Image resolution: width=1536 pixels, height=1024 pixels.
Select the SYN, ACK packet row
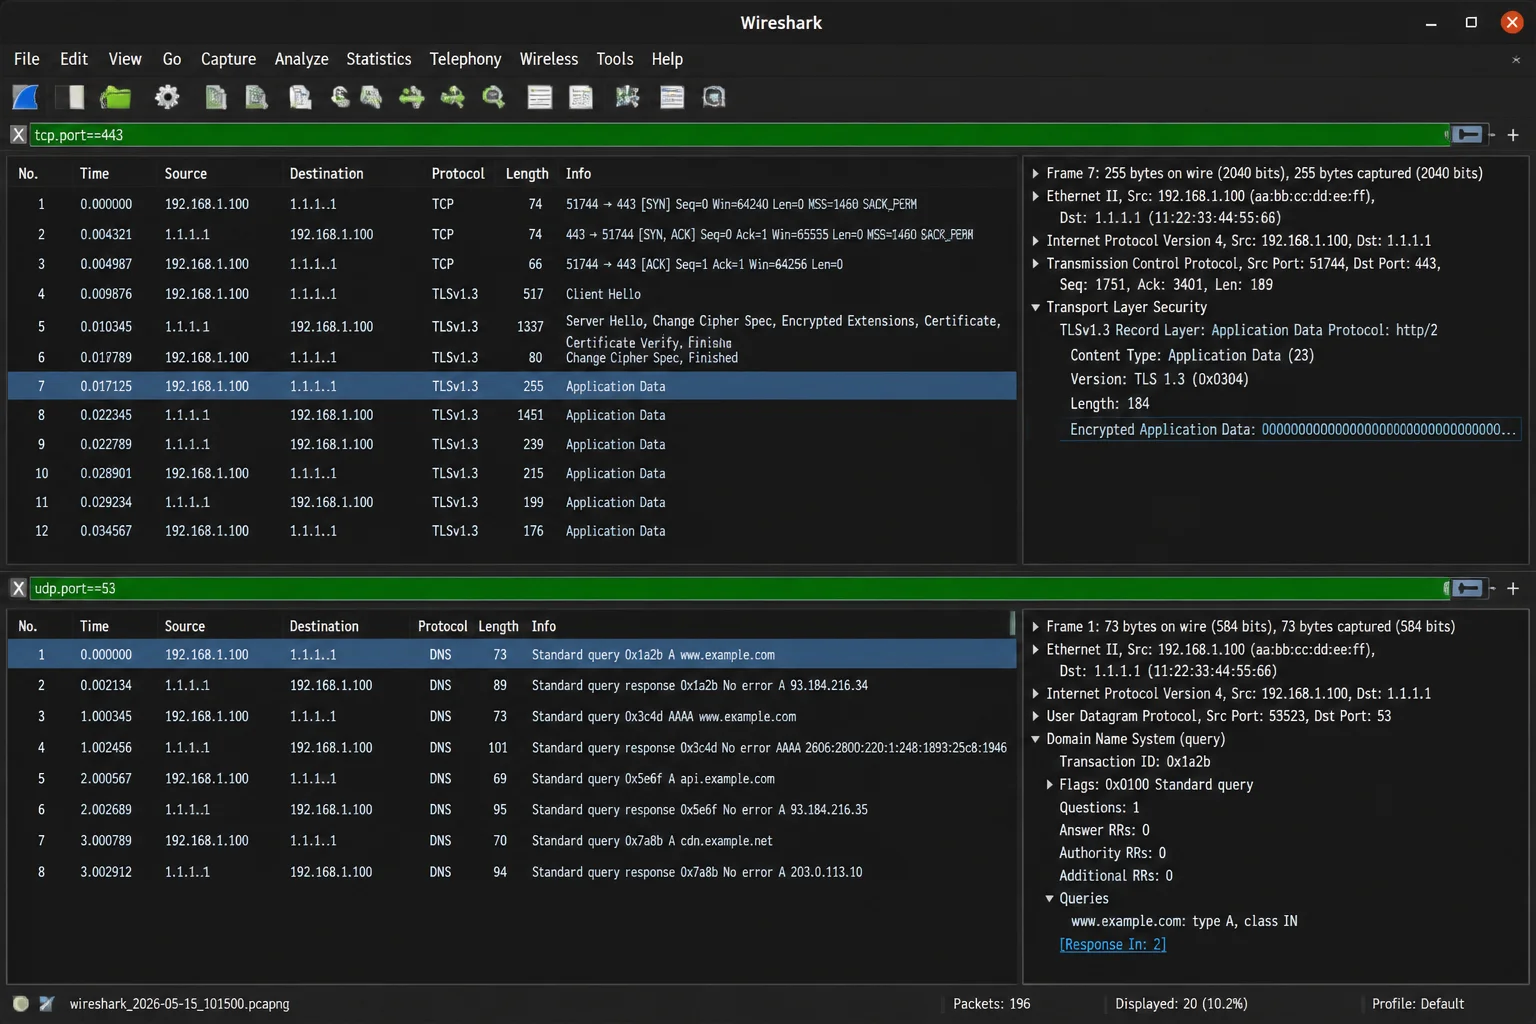pyautogui.click(x=512, y=234)
